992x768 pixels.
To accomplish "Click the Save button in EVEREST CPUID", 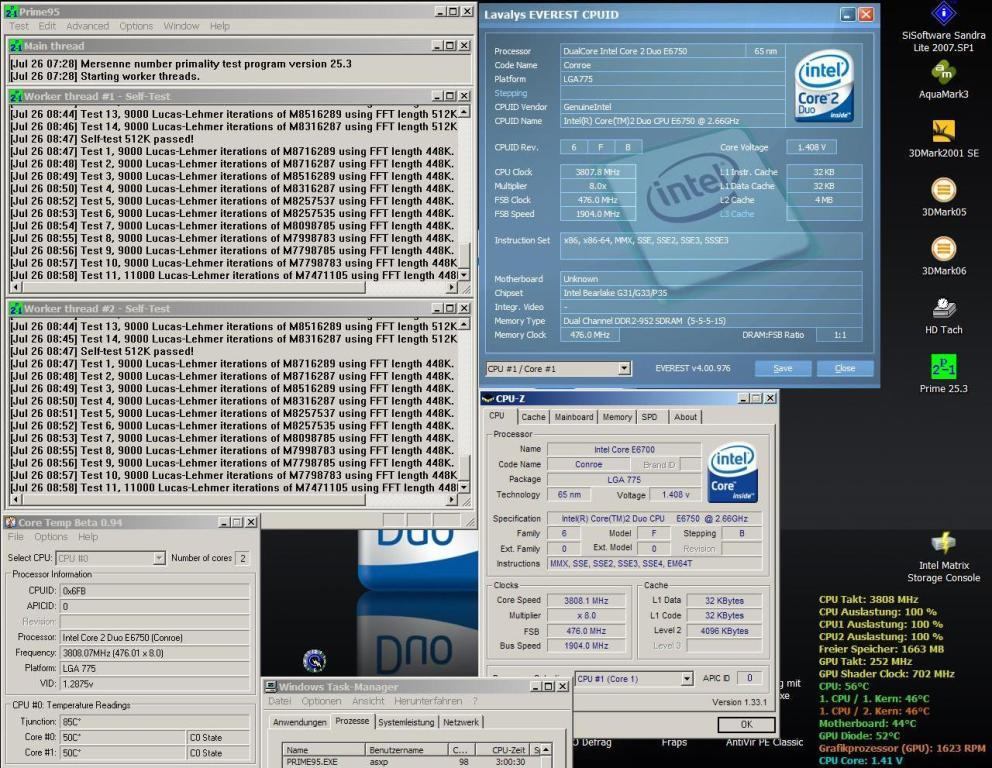I will click(783, 368).
